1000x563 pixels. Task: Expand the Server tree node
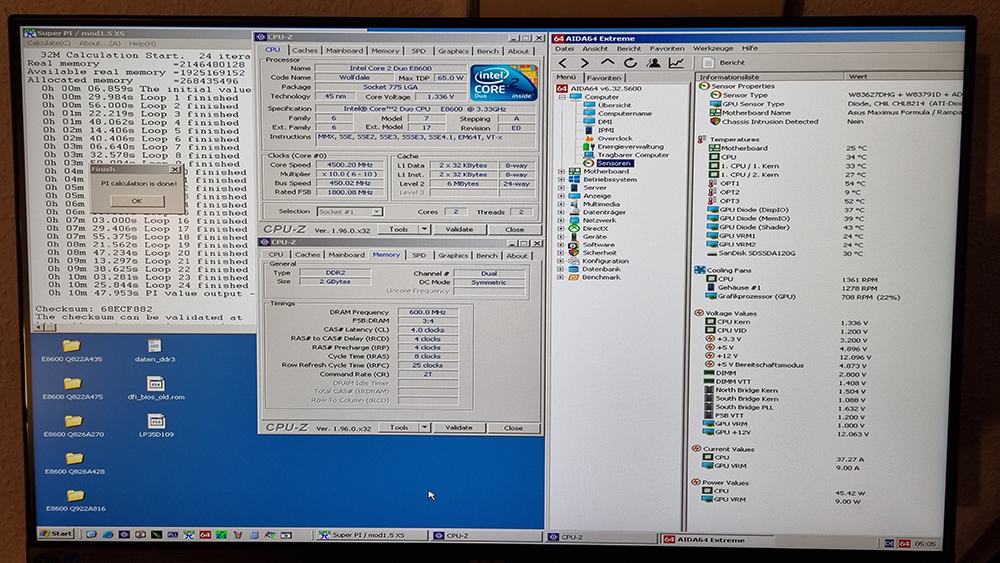click(x=561, y=188)
